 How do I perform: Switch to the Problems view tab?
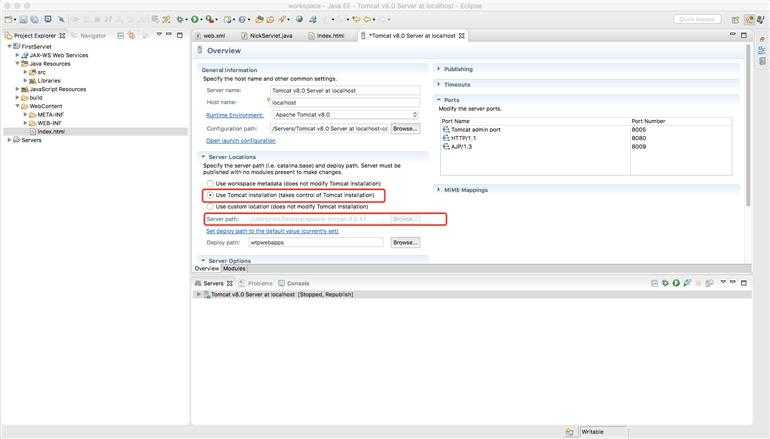pos(256,283)
